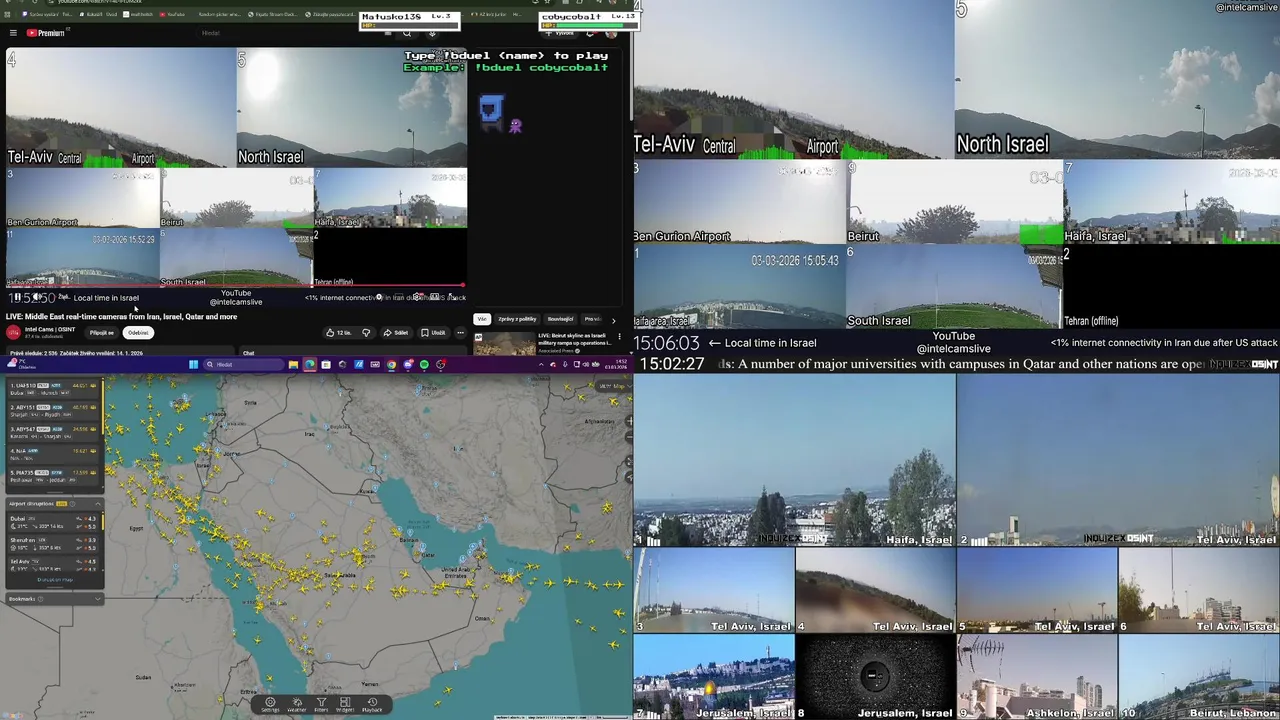Open Flightradar Weather layer tool
Screen dimensions: 1280x720
point(296,705)
